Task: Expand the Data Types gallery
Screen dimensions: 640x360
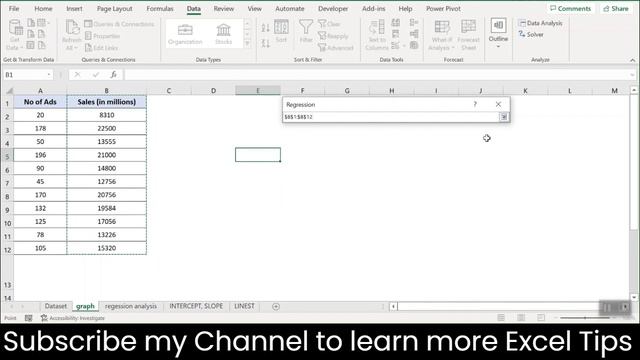Action: (x=247, y=43)
